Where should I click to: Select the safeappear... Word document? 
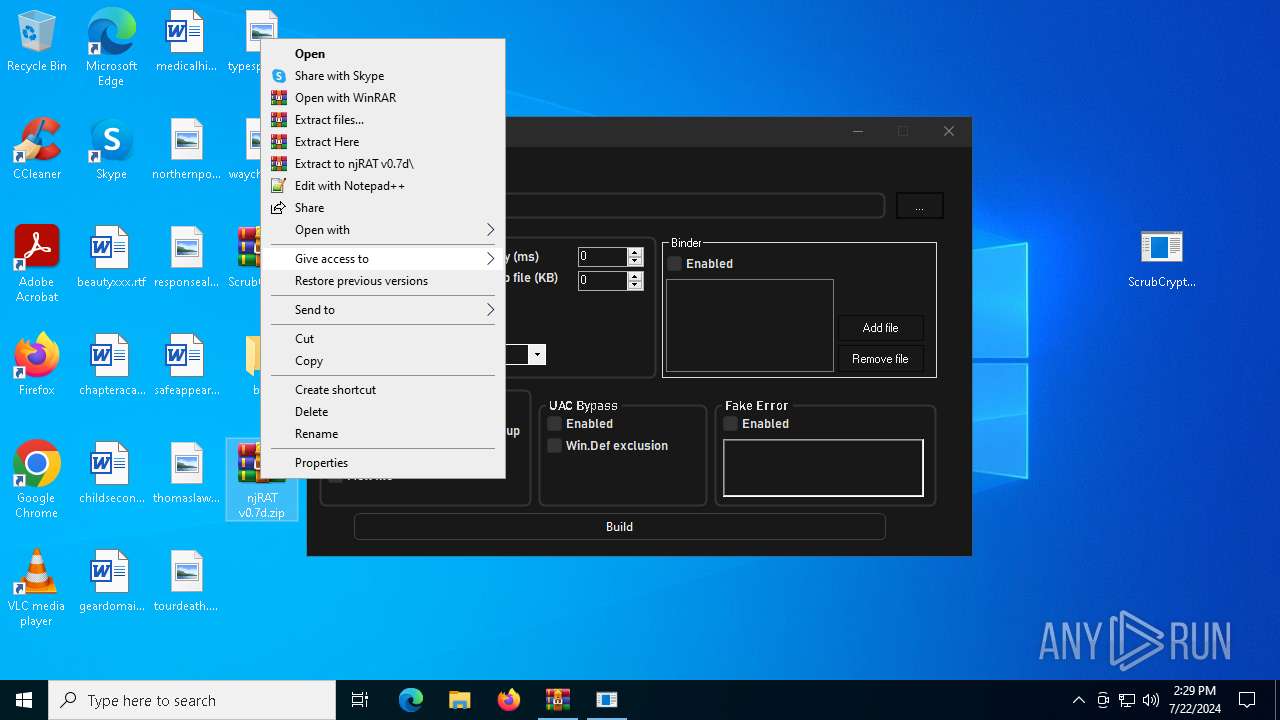pos(186,366)
